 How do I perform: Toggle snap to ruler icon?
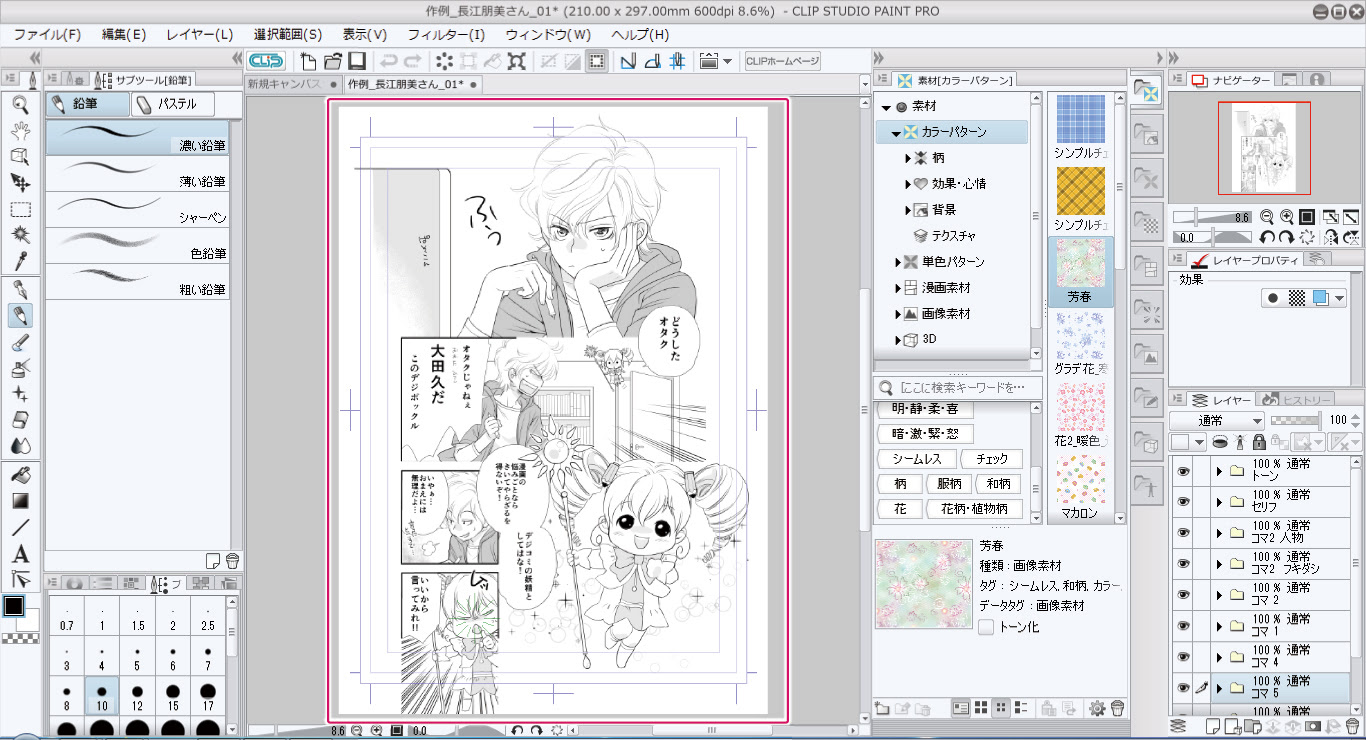tap(628, 61)
